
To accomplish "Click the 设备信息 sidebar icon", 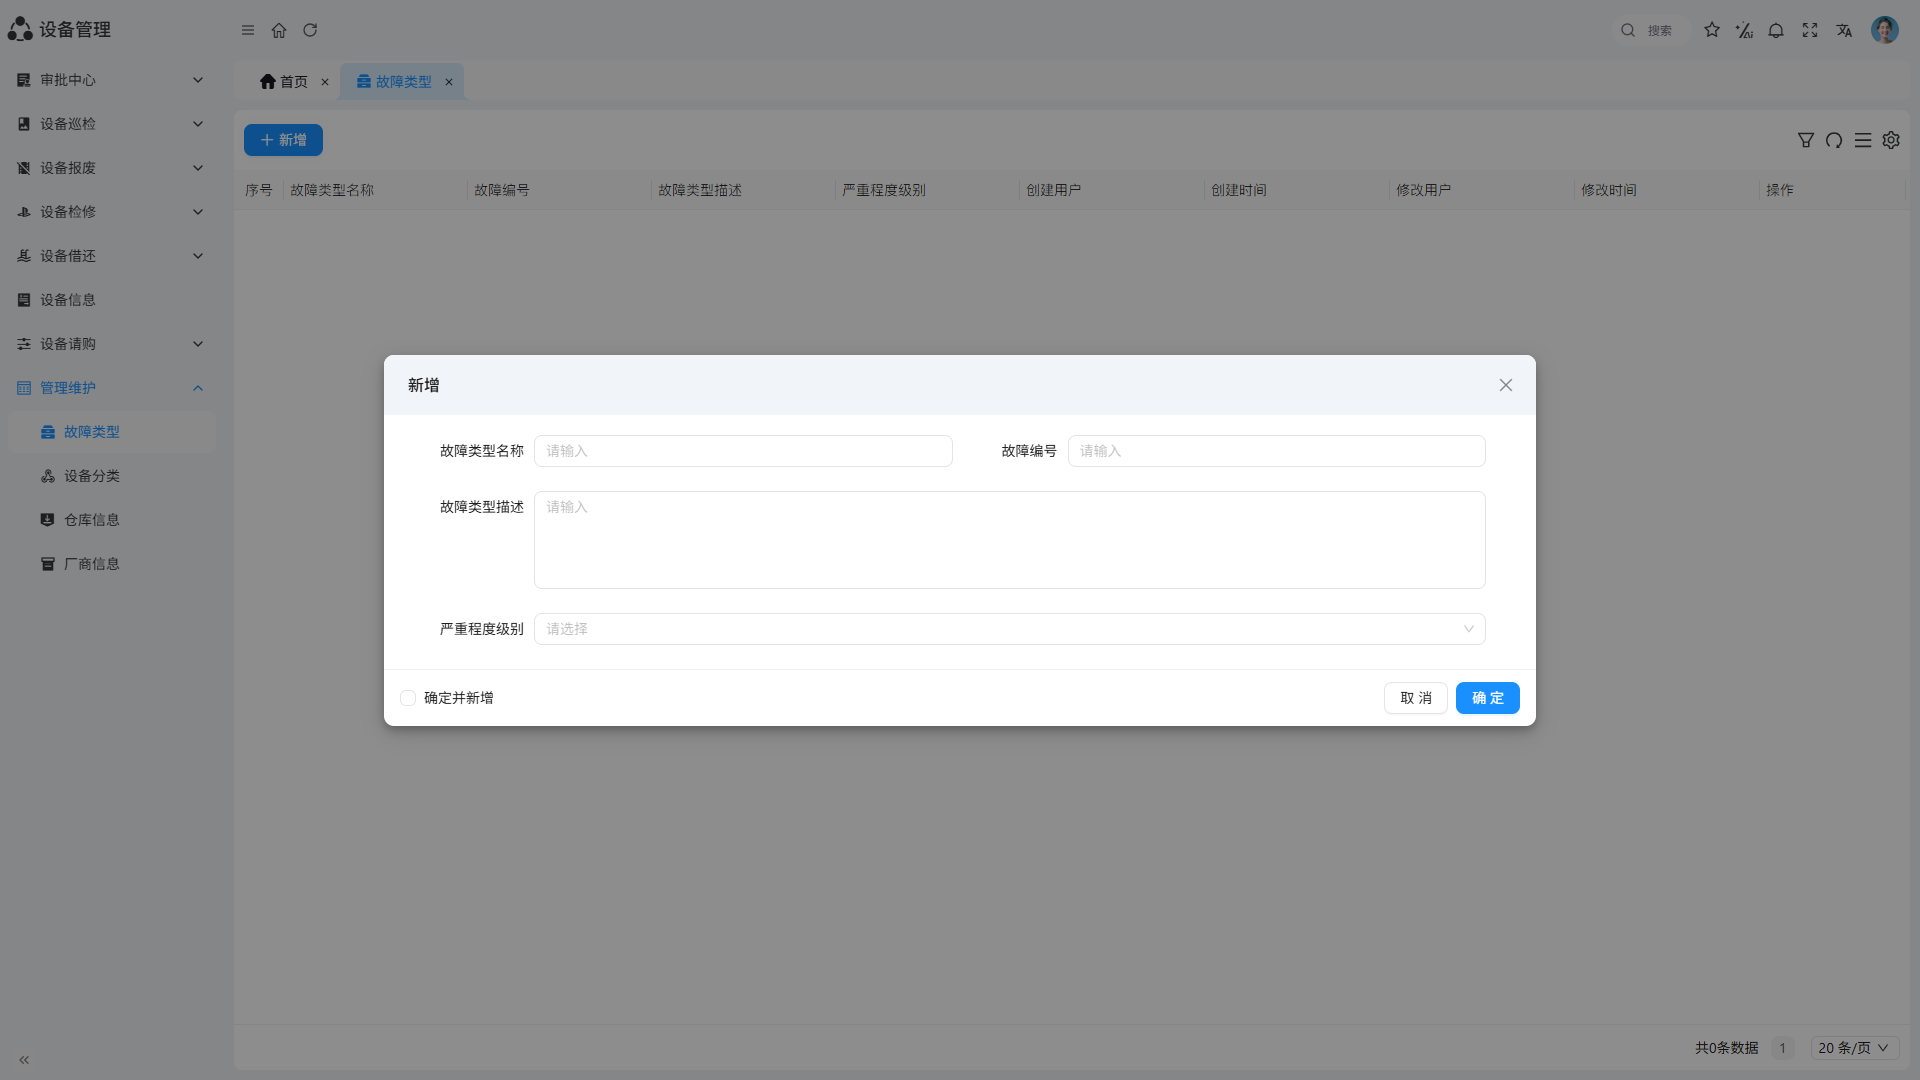I will point(24,300).
